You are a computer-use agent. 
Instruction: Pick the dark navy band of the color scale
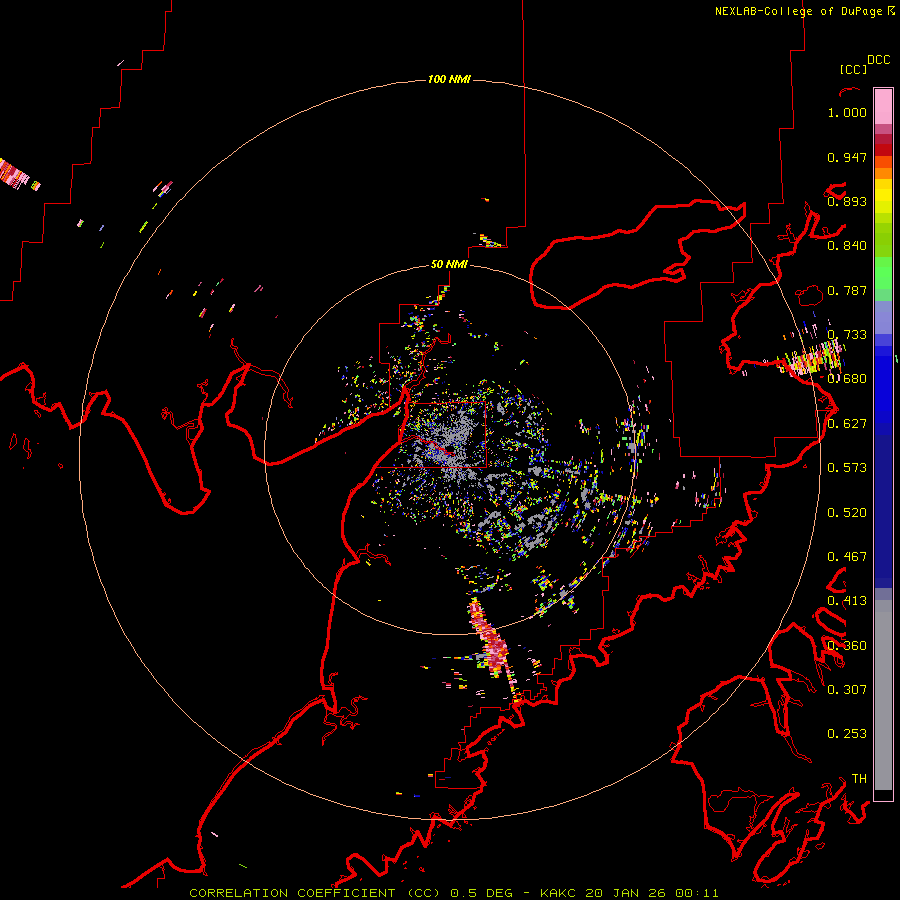[883, 505]
